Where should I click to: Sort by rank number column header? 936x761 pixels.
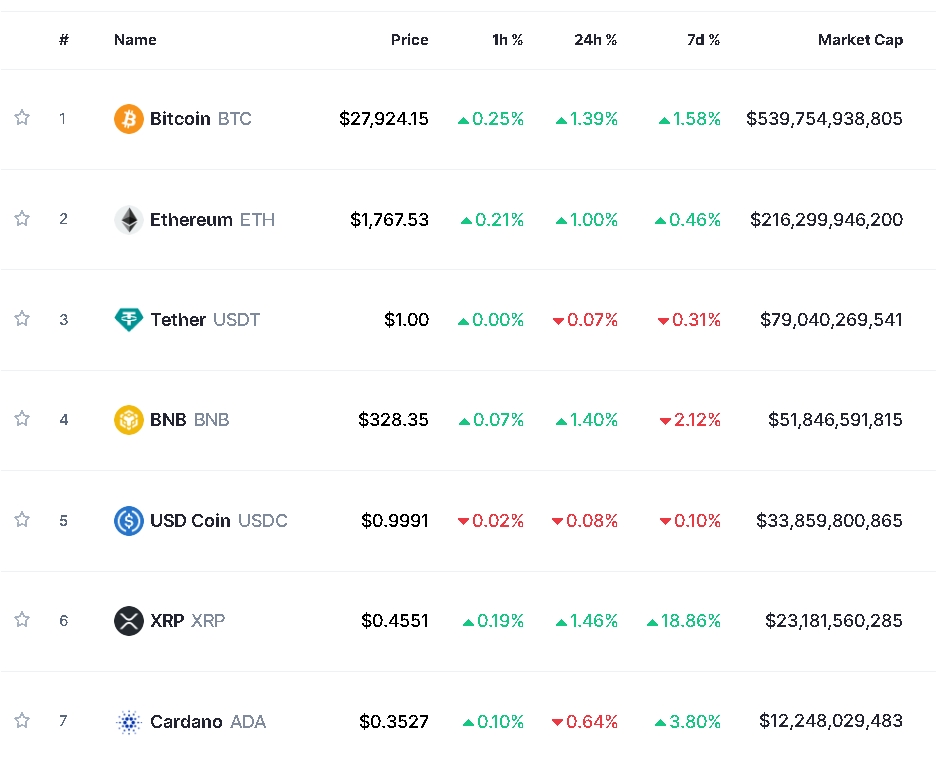(x=64, y=40)
